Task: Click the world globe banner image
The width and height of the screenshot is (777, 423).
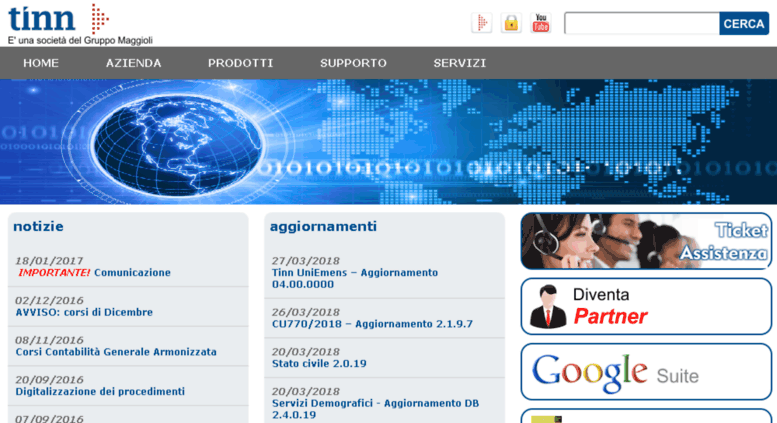Action: (388, 142)
